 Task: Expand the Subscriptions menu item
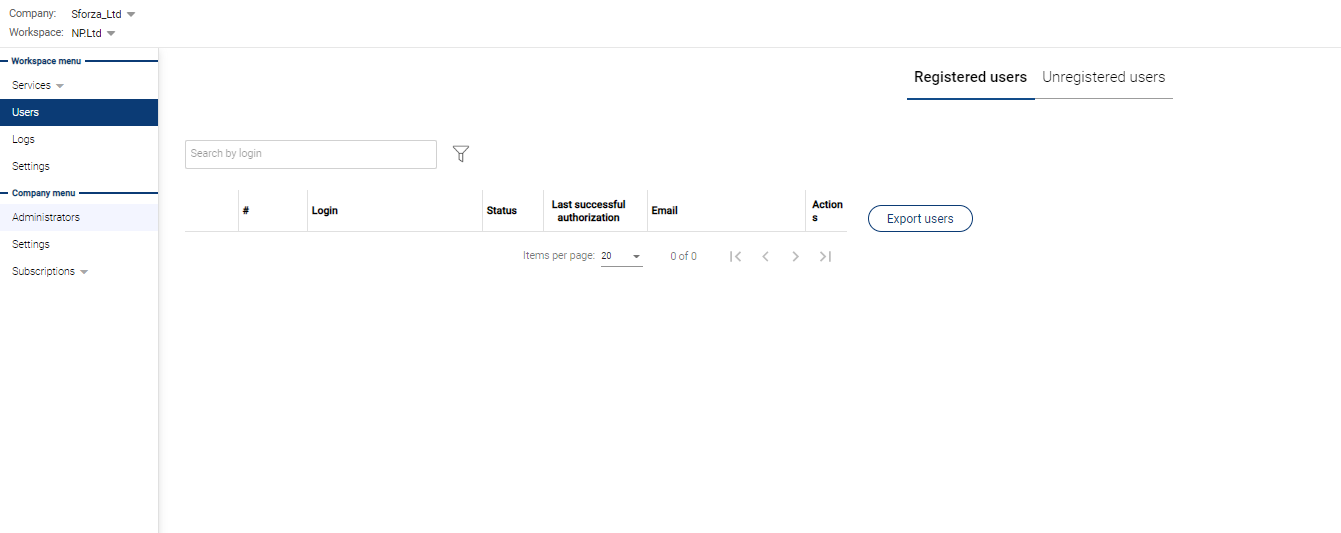tap(50, 272)
